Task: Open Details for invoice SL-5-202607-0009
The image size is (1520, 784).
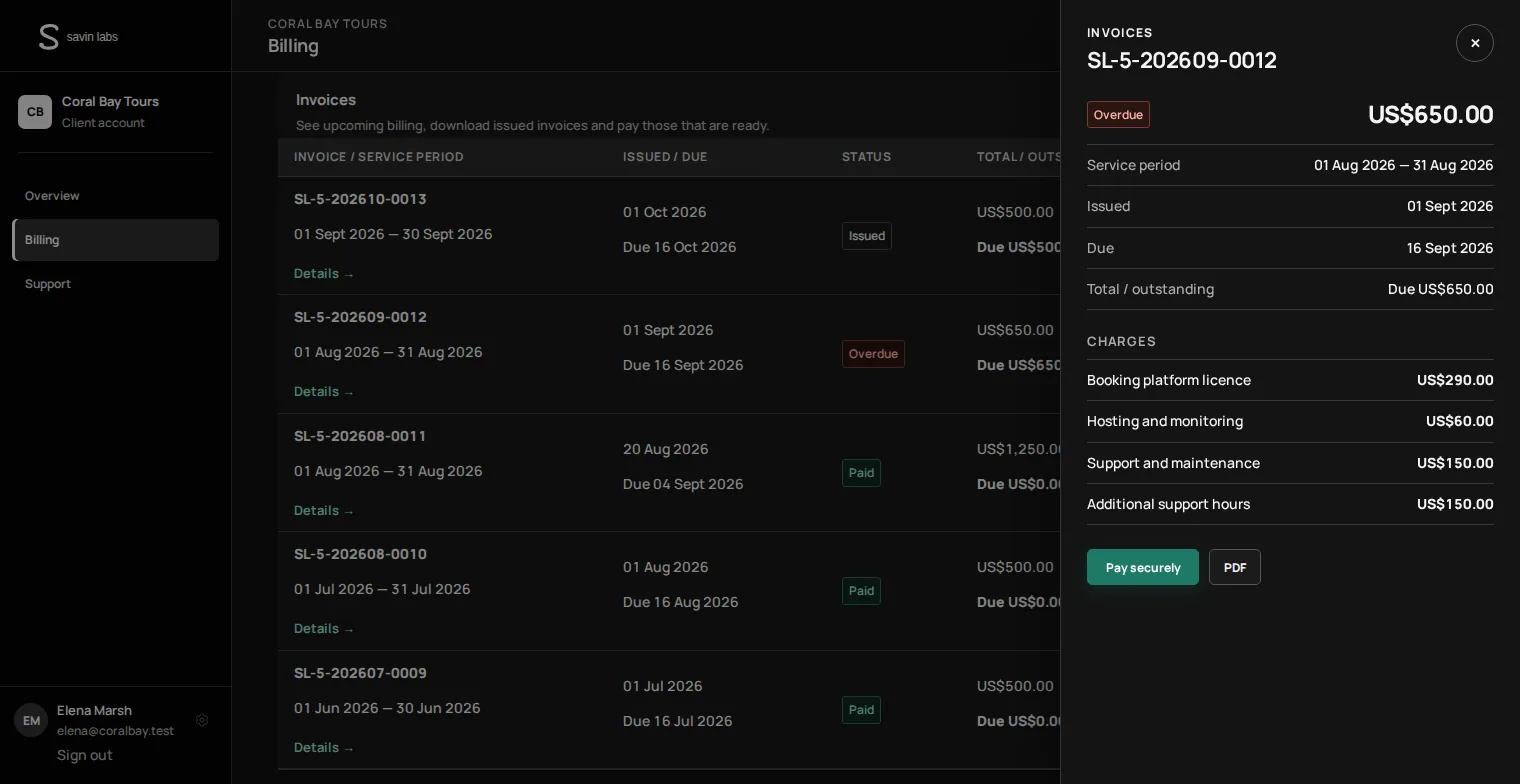Action: [x=324, y=748]
